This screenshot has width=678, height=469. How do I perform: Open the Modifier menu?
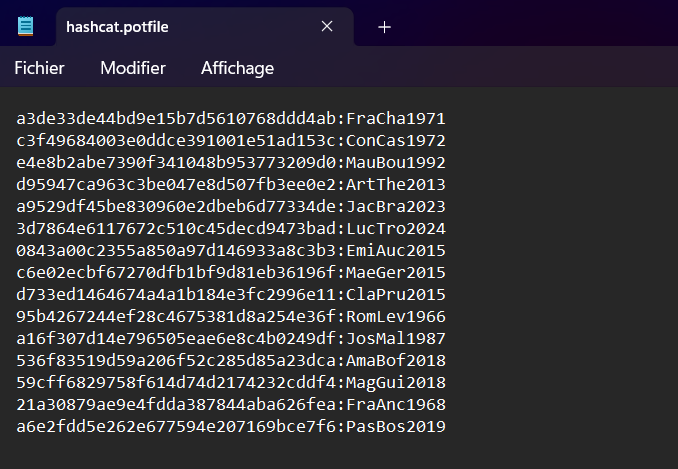133,68
